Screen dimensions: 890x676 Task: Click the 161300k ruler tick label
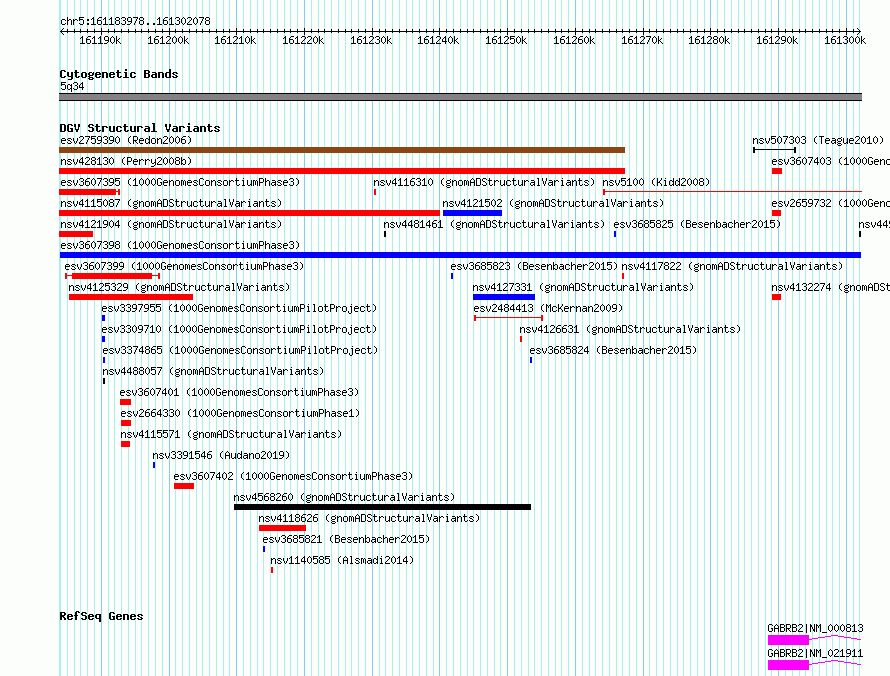click(845, 40)
